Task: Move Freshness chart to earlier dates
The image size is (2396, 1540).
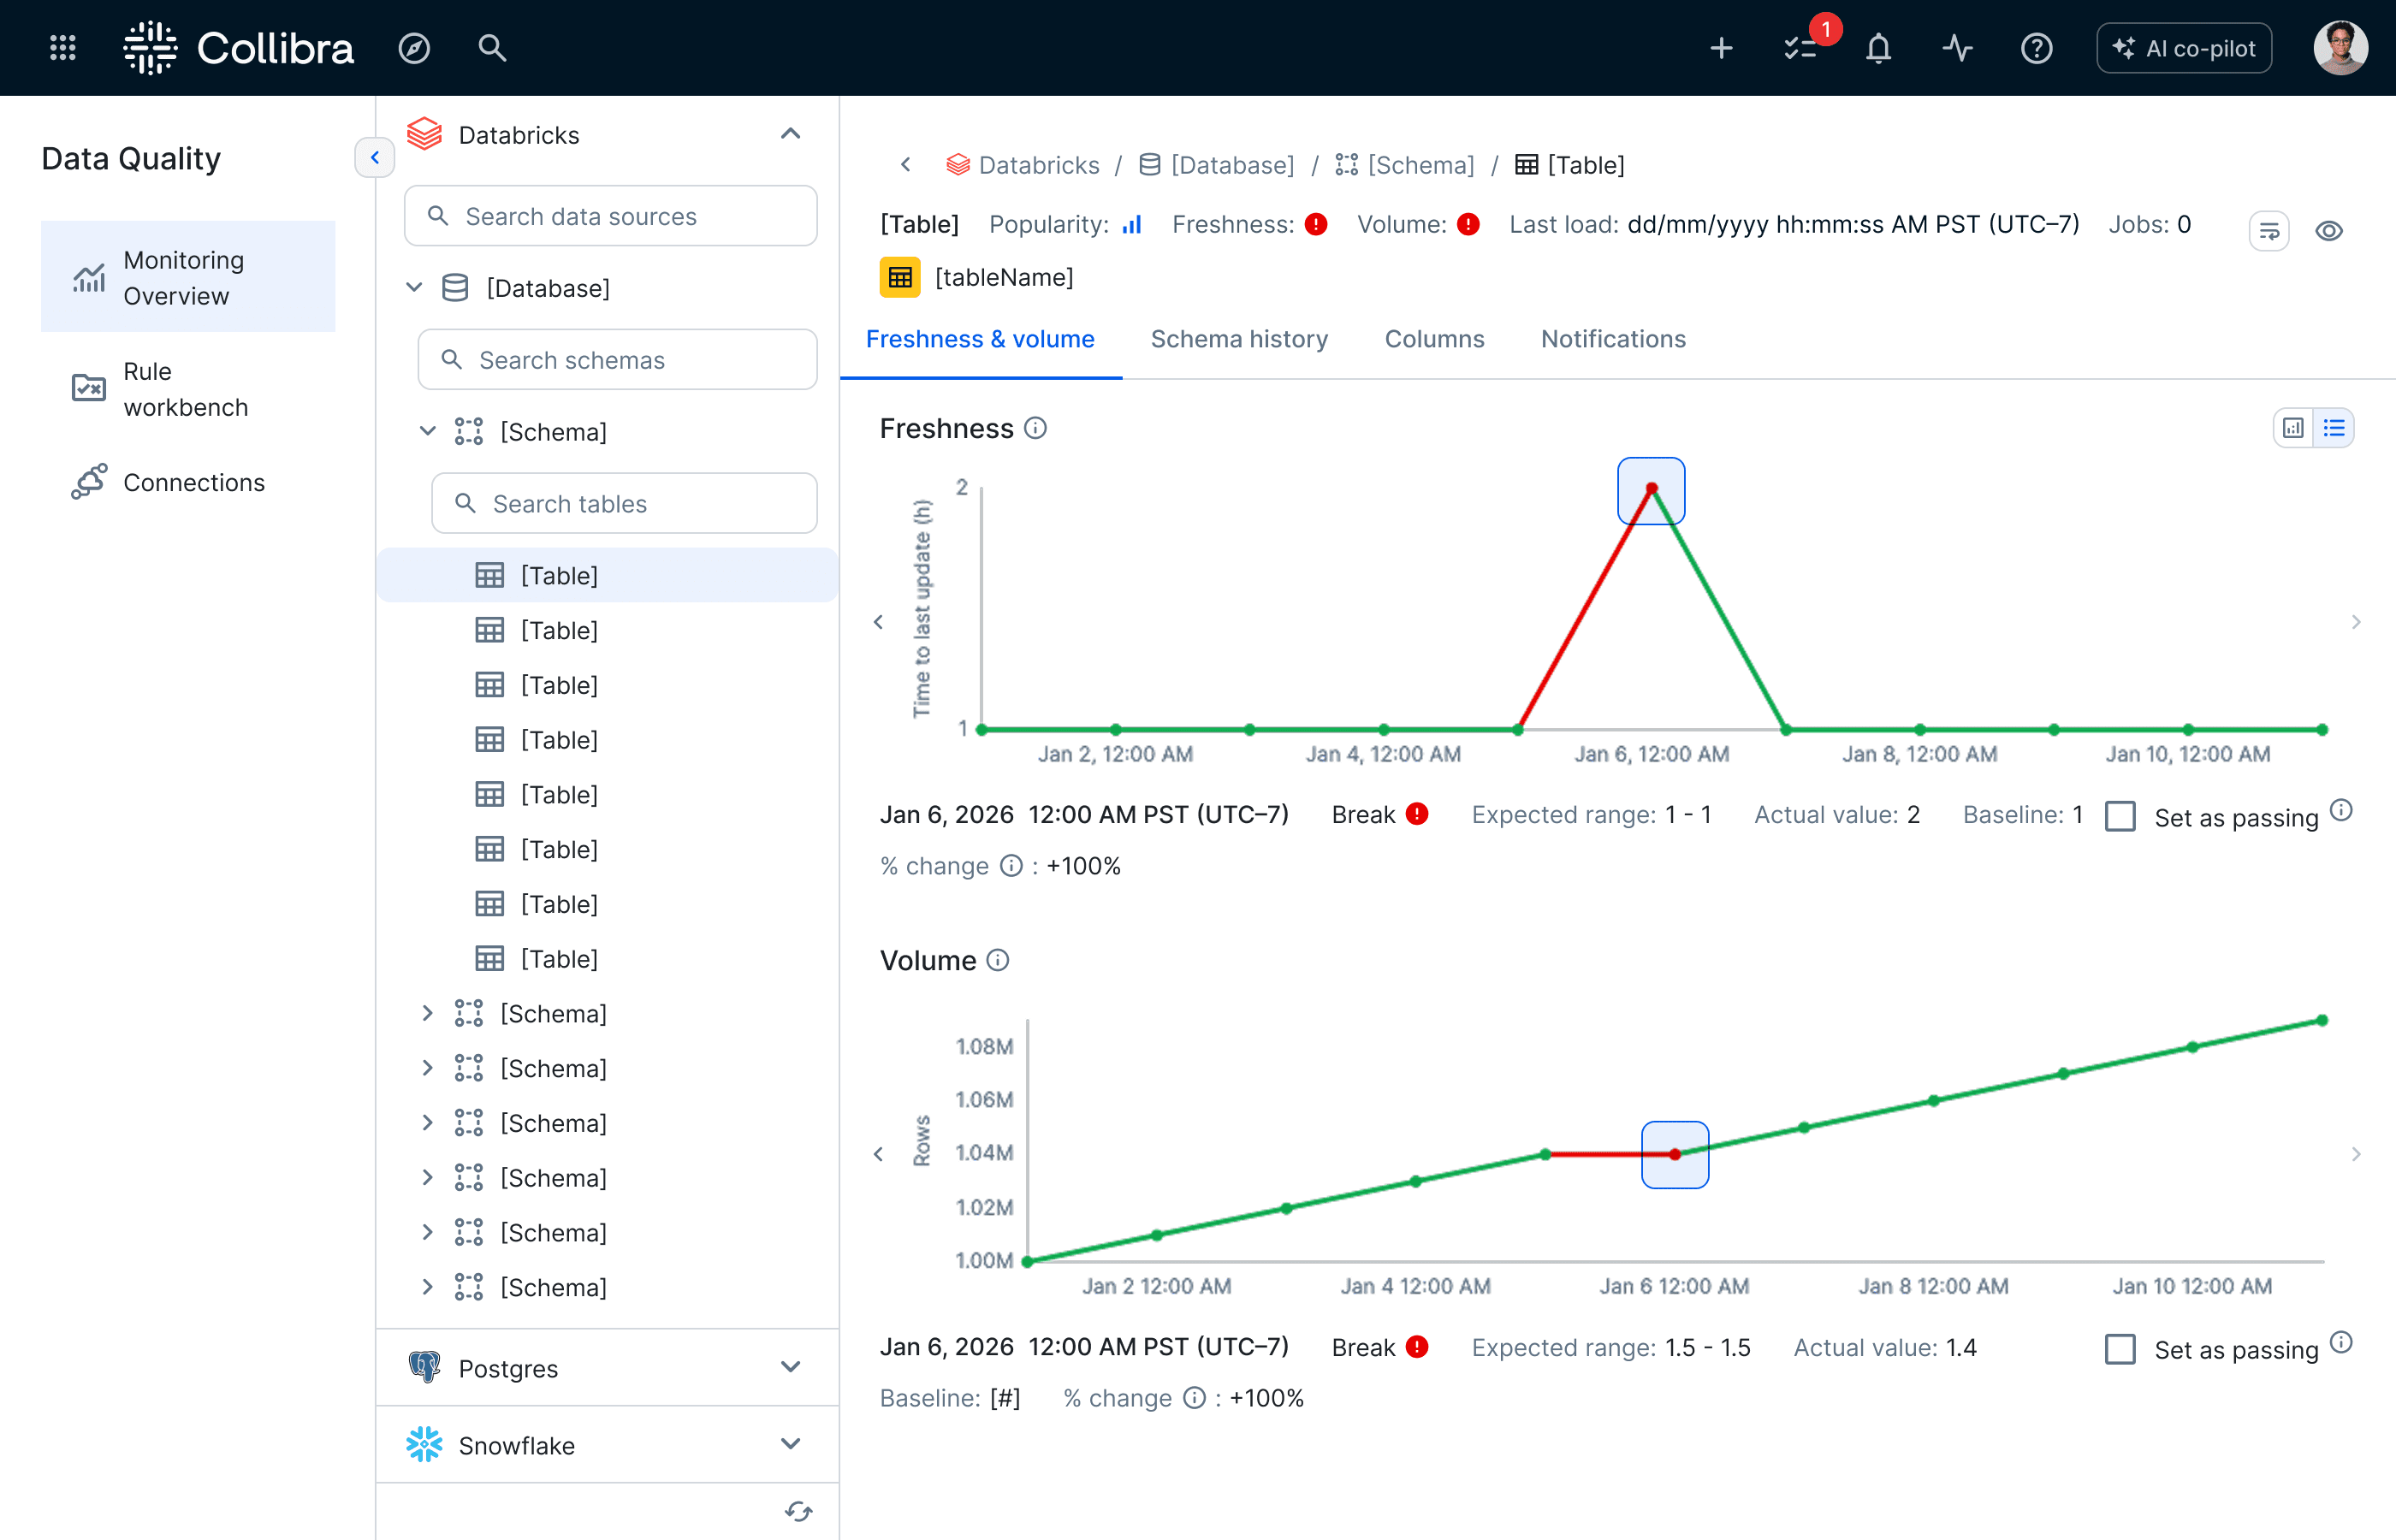Action: coord(878,622)
